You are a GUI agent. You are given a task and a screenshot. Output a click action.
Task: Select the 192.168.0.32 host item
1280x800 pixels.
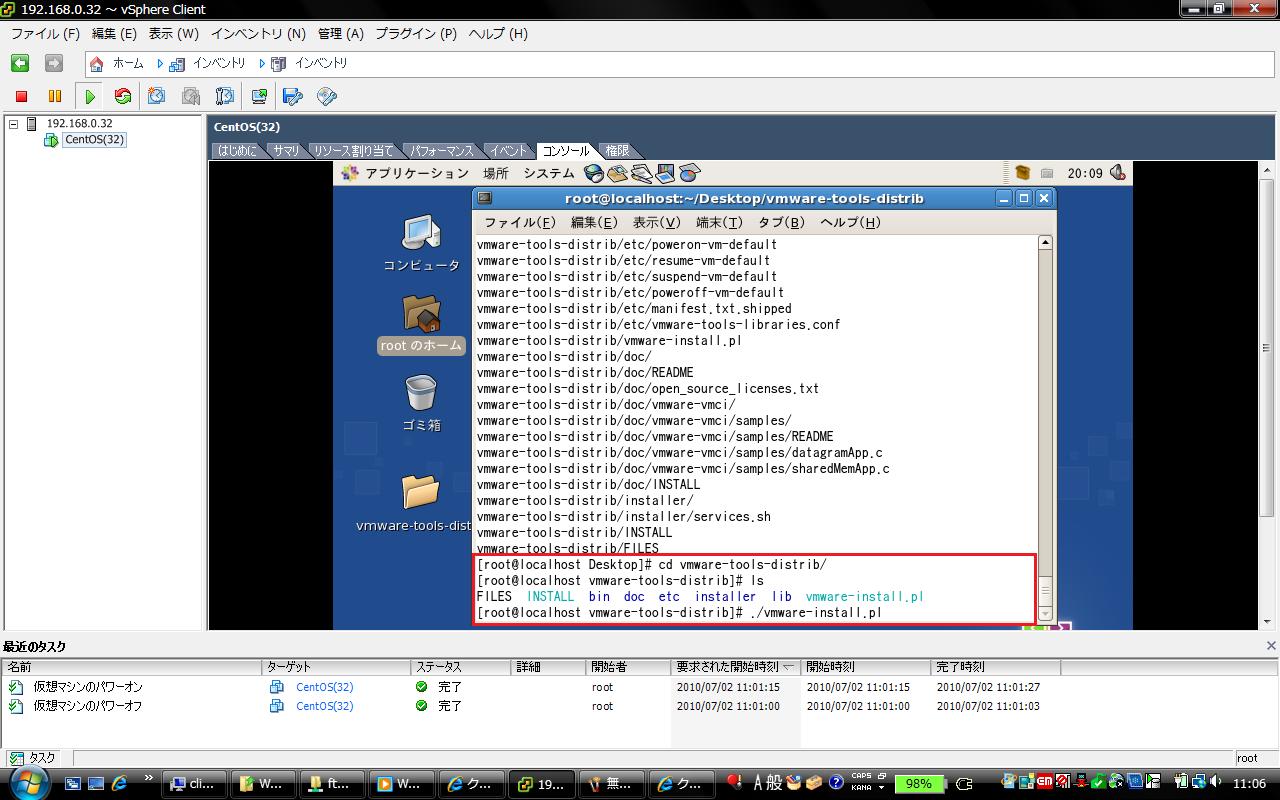79,124
